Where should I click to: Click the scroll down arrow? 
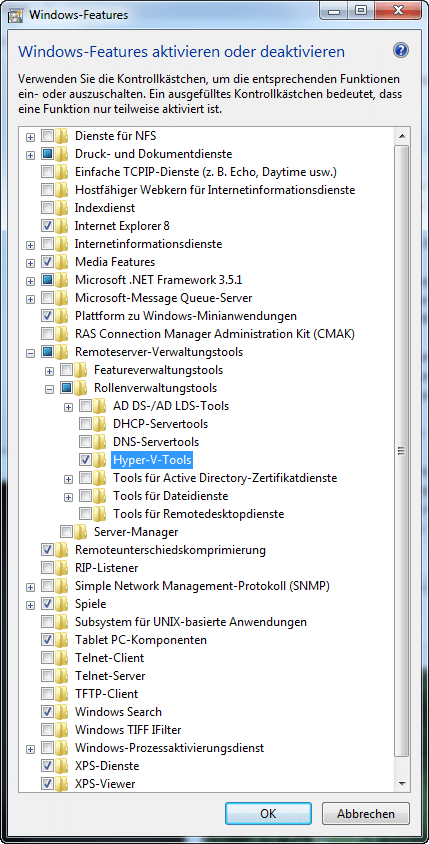click(401, 783)
